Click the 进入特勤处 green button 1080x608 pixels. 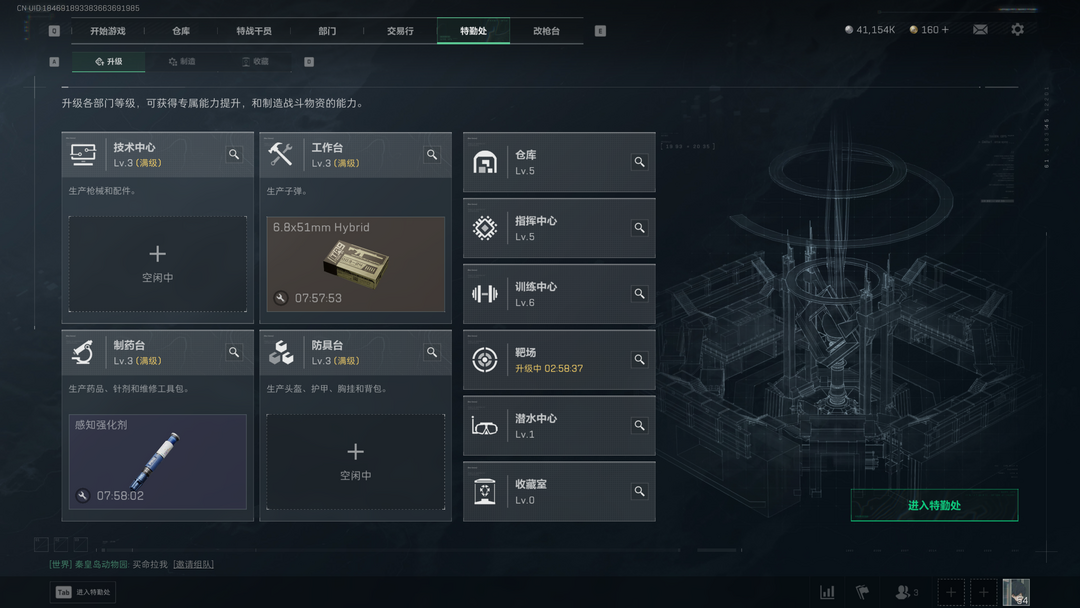pyautogui.click(x=934, y=505)
